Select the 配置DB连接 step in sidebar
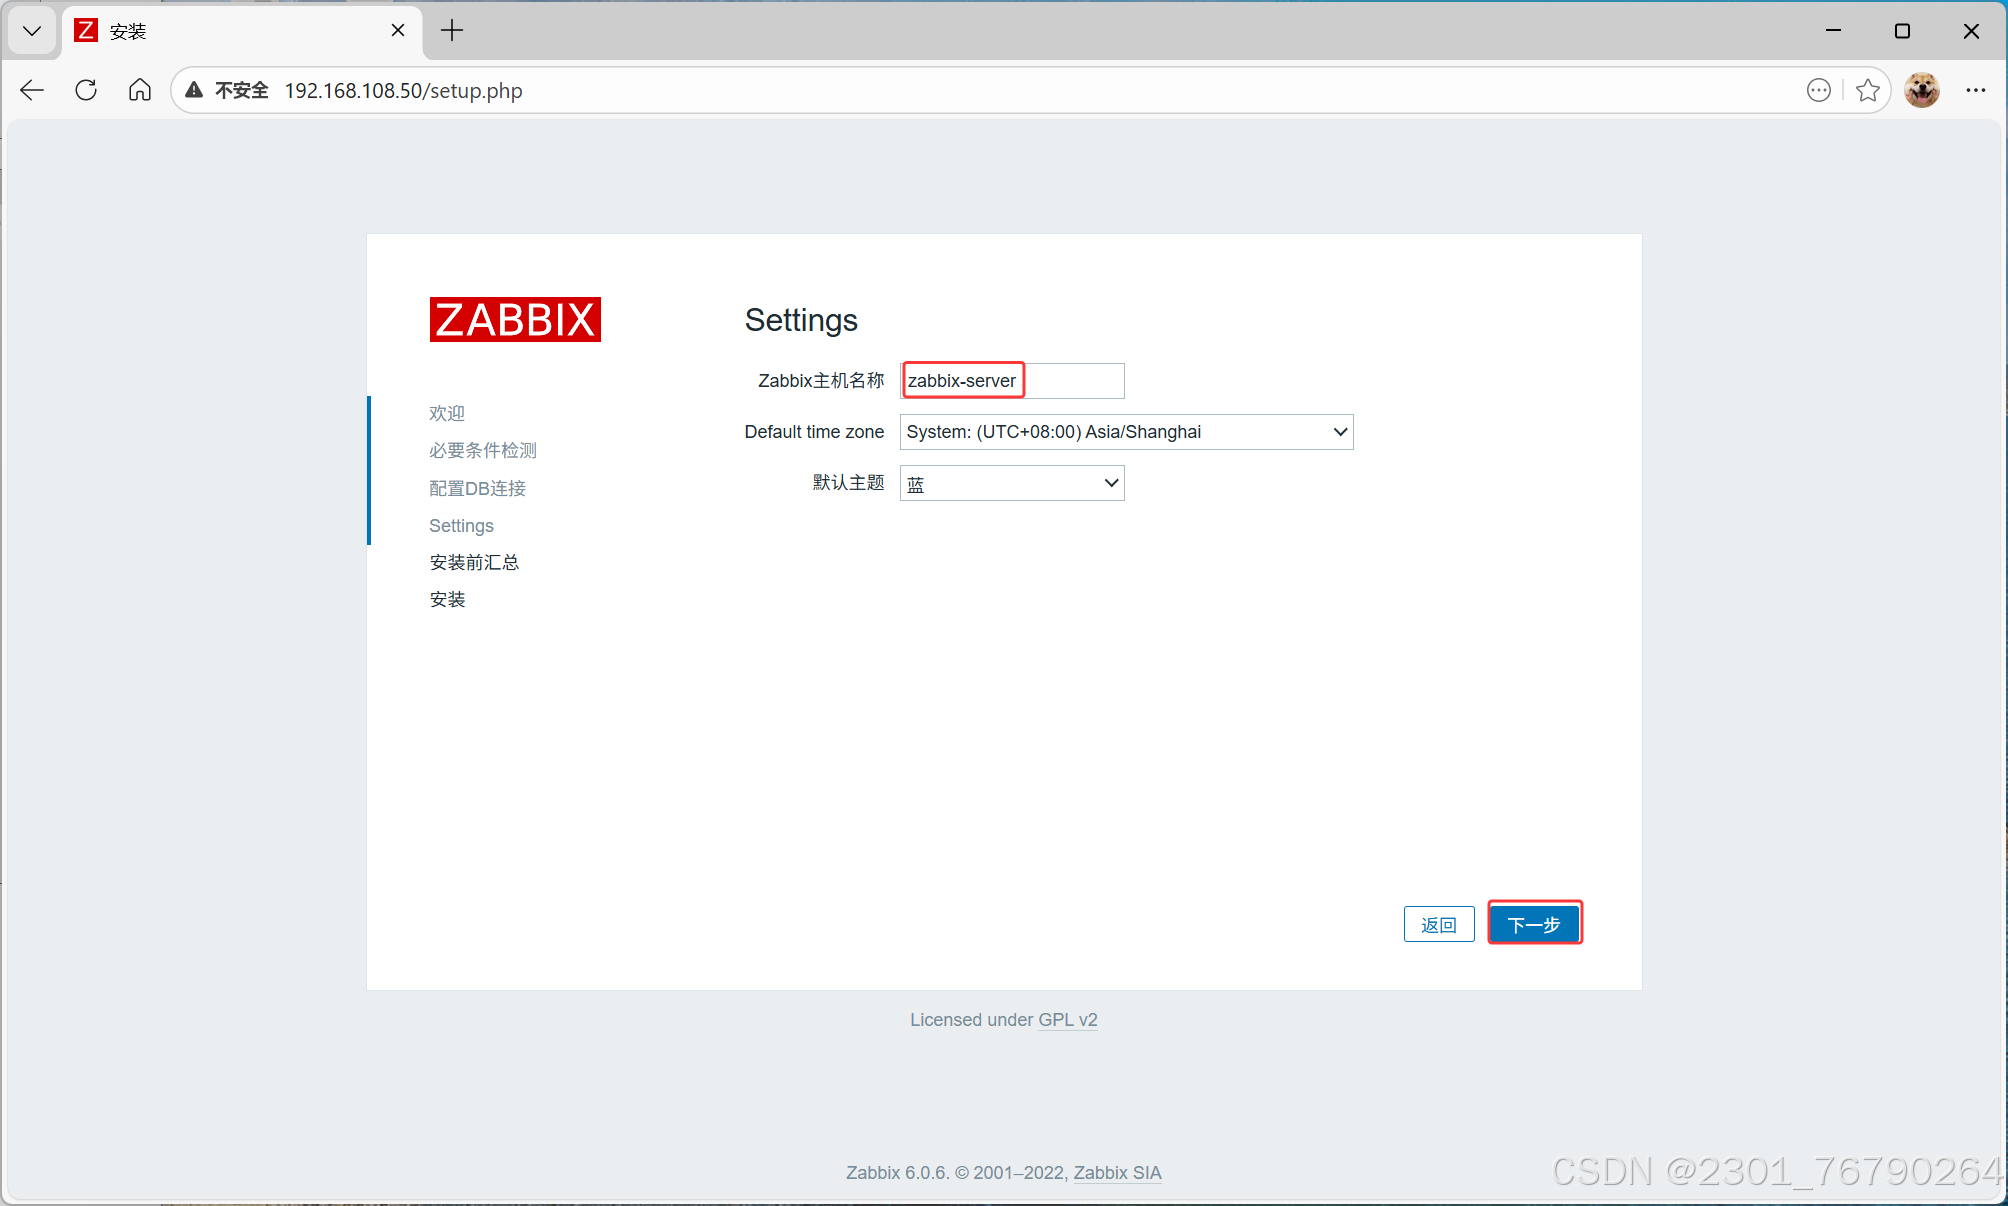The width and height of the screenshot is (2008, 1206). point(477,488)
